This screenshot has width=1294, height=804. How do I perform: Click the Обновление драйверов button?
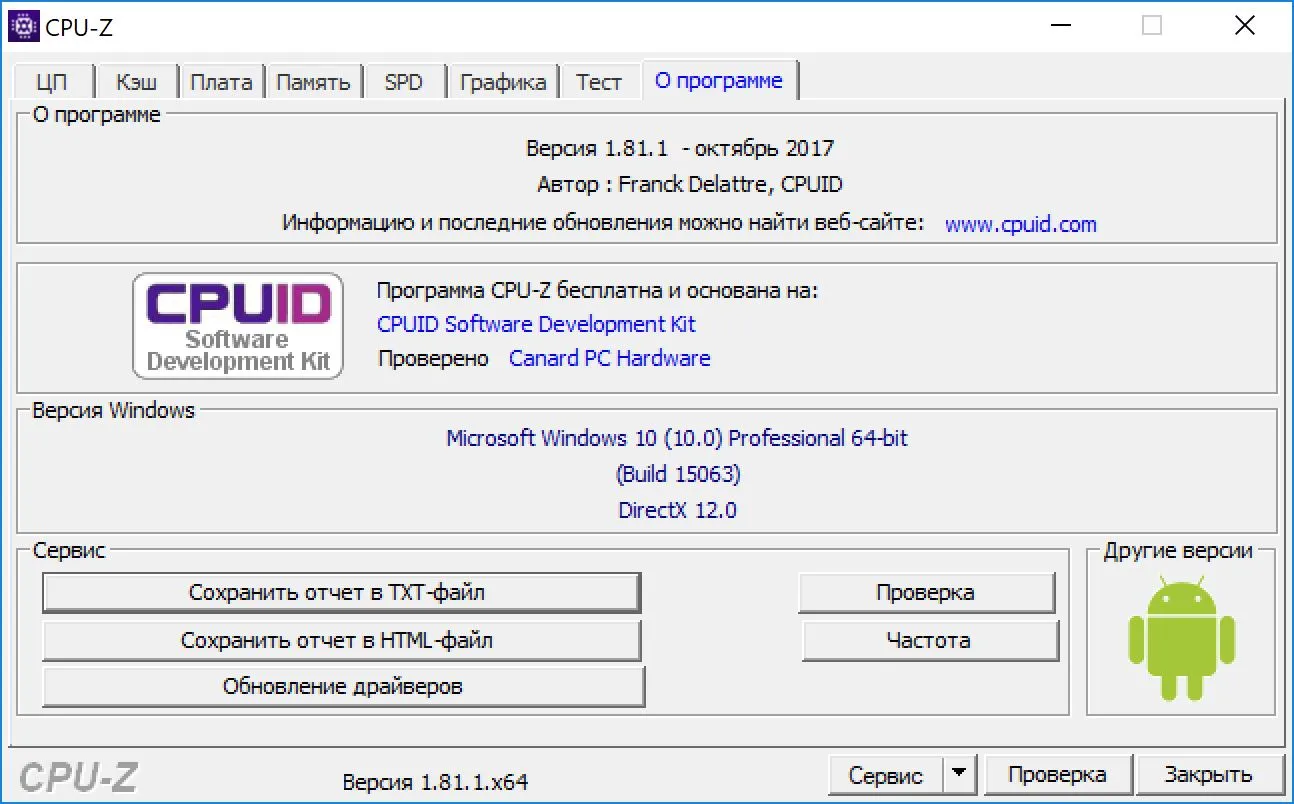tap(343, 687)
